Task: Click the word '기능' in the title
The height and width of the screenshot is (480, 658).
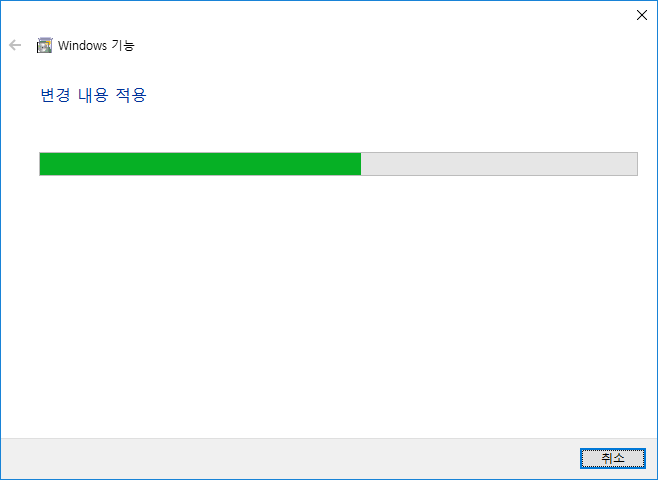Action: point(123,45)
